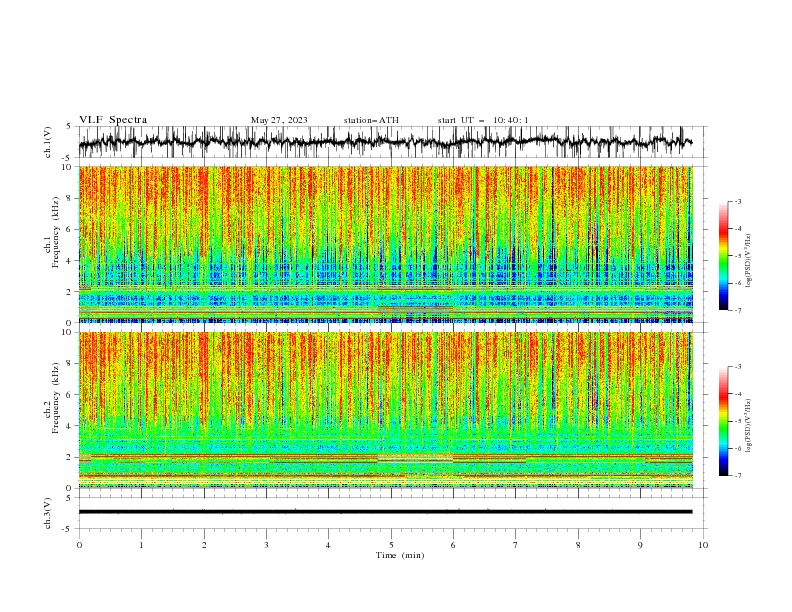The image size is (792, 612).
Task: Click the "10" minute tick on time axis
Action: (703, 545)
